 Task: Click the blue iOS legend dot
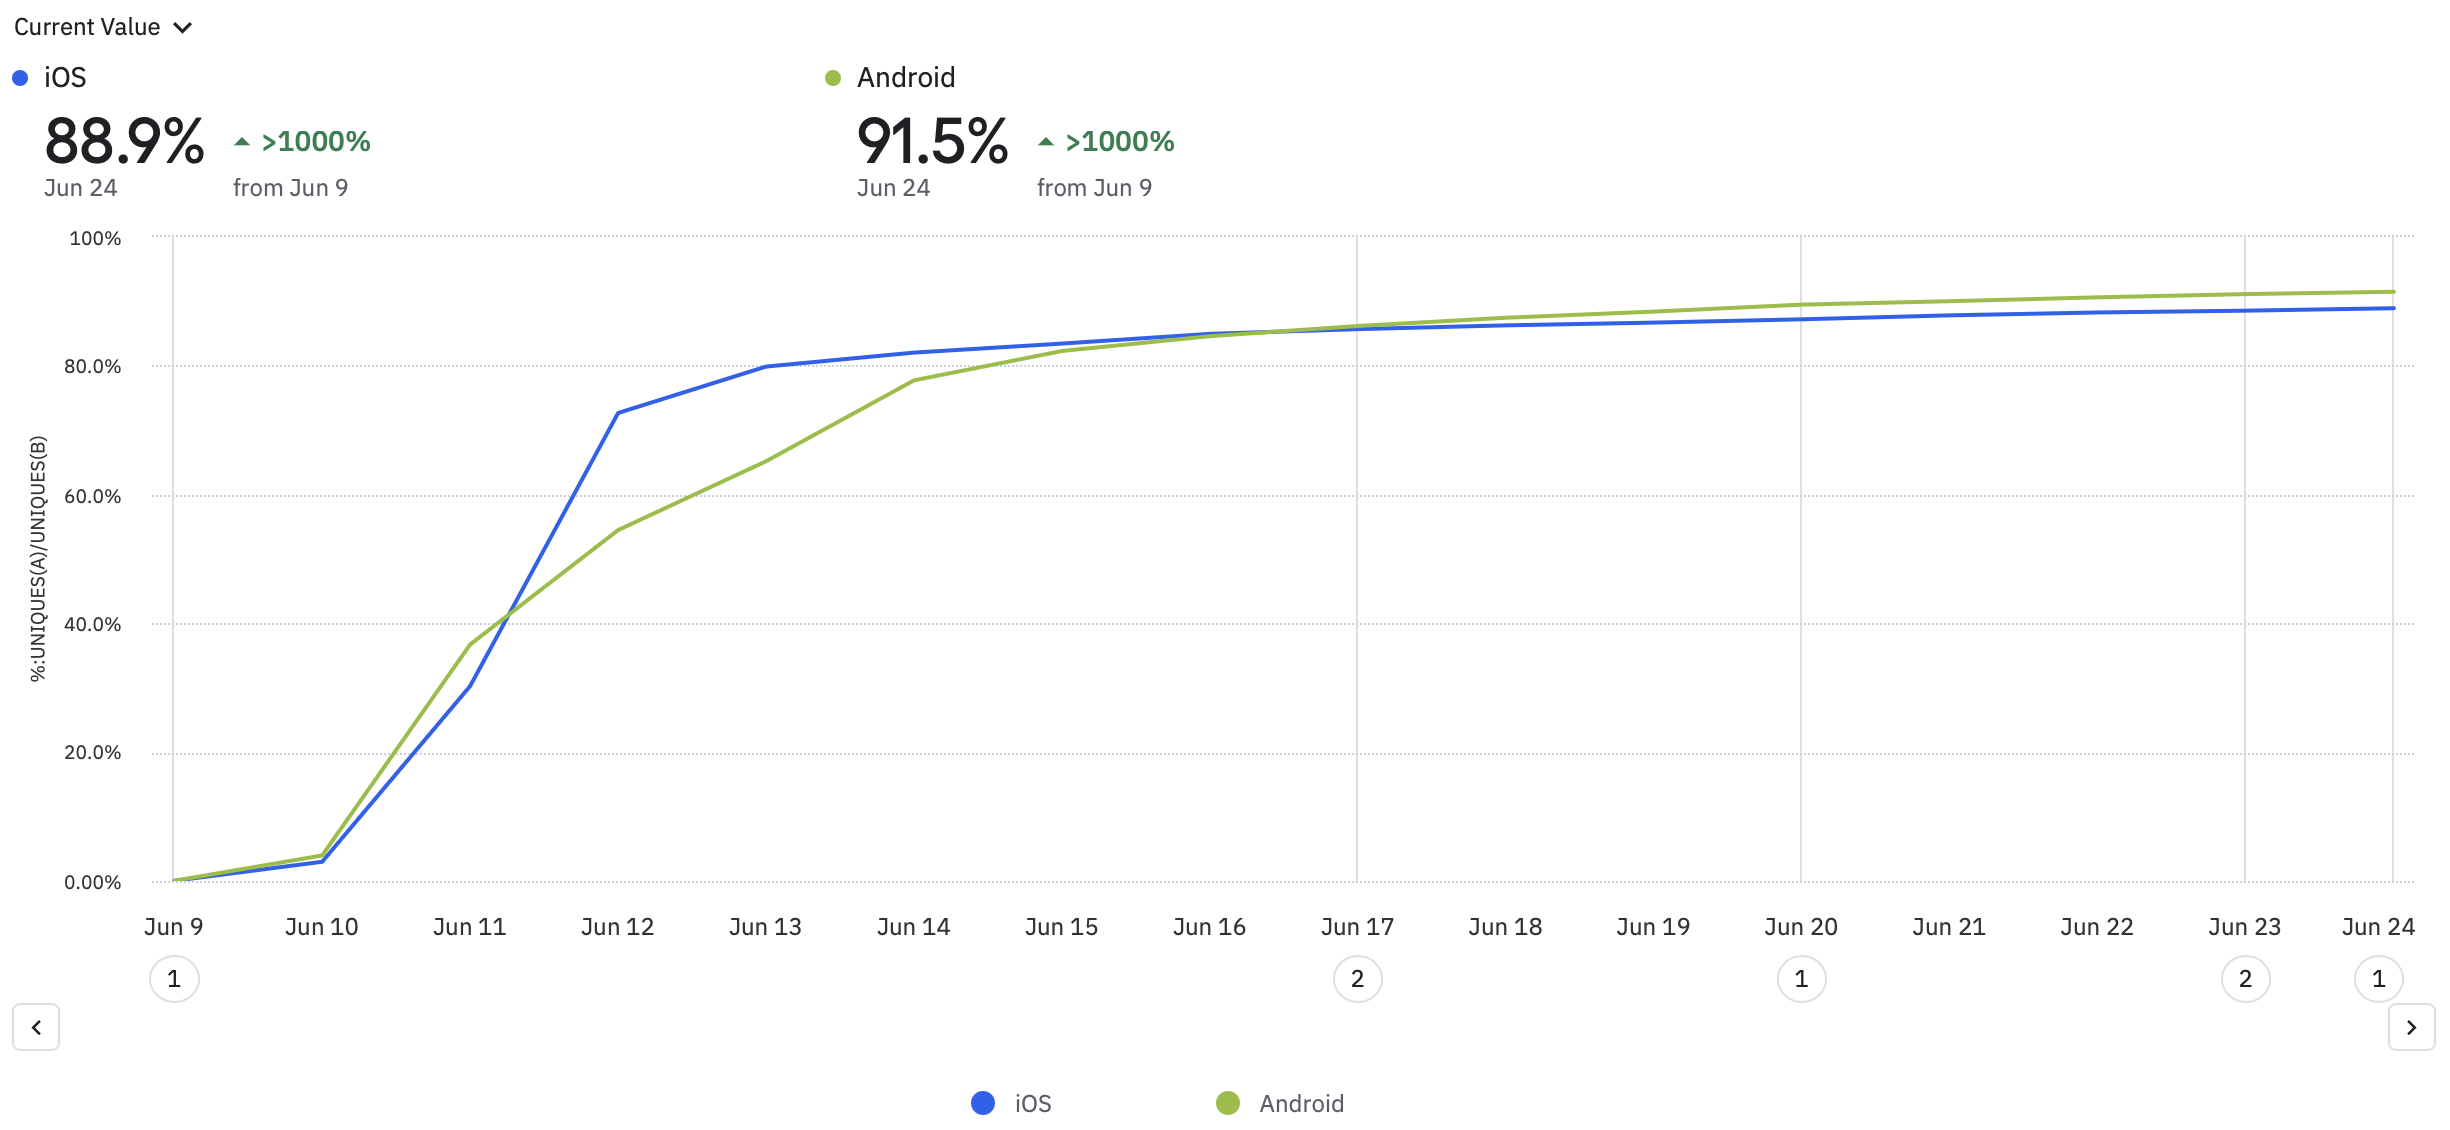pos(983,1103)
